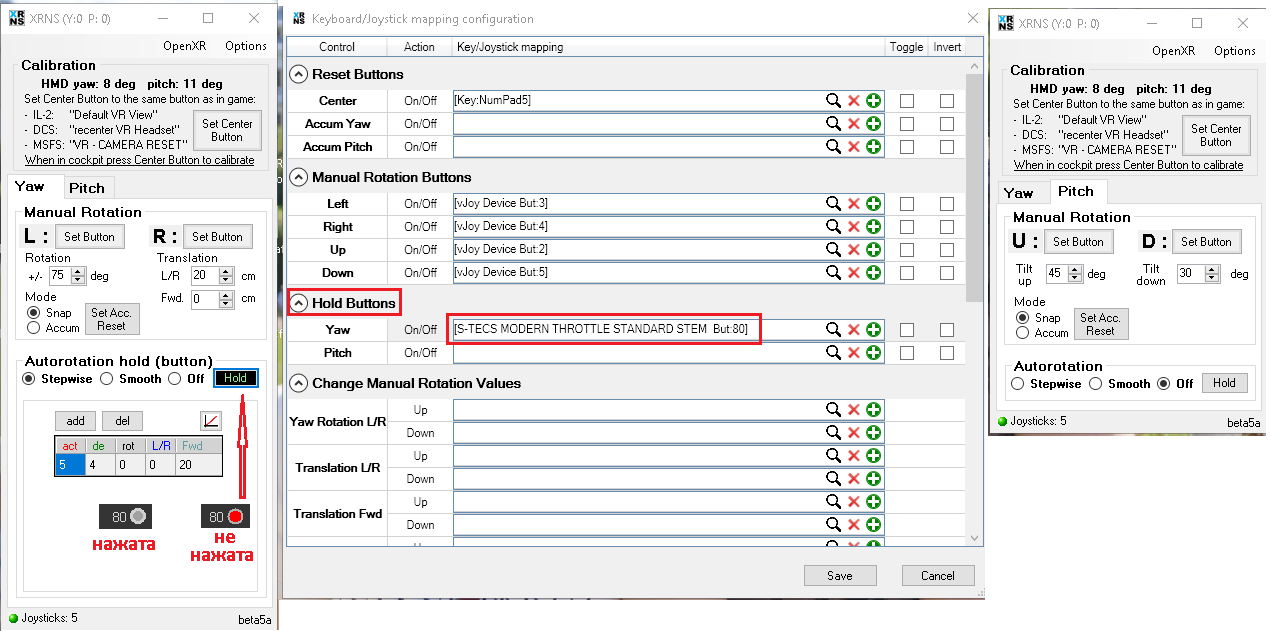Click green plus icon in Pitch hold row

tap(873, 353)
